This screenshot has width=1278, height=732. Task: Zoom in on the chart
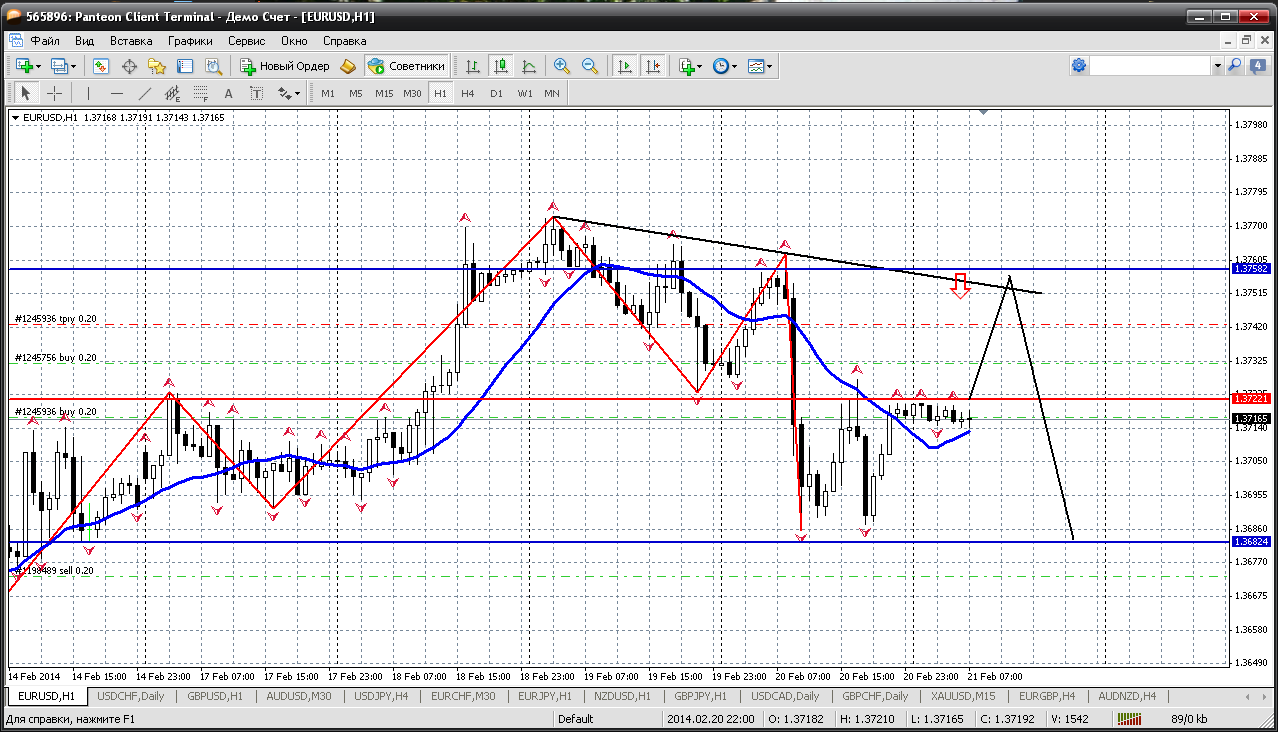click(562, 66)
